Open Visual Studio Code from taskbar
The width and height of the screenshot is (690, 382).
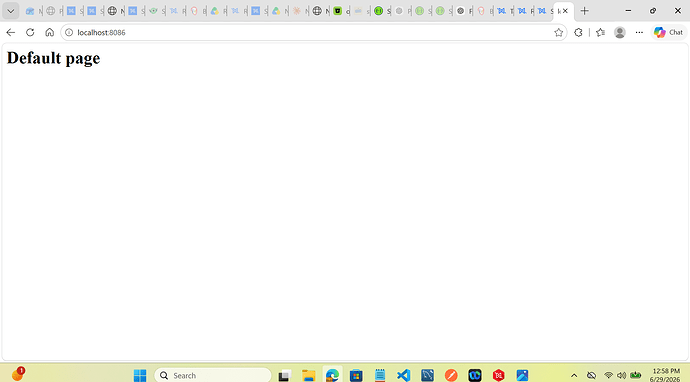(x=404, y=375)
